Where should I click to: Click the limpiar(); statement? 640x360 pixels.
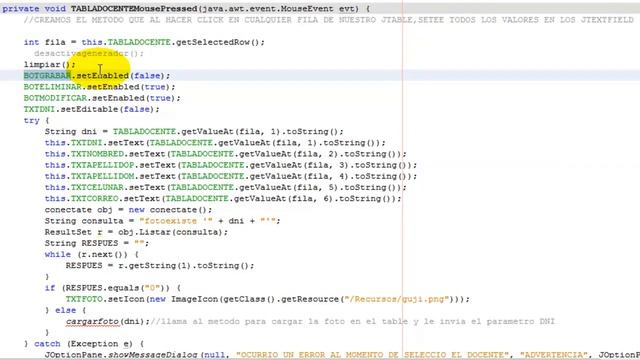pos(49,64)
